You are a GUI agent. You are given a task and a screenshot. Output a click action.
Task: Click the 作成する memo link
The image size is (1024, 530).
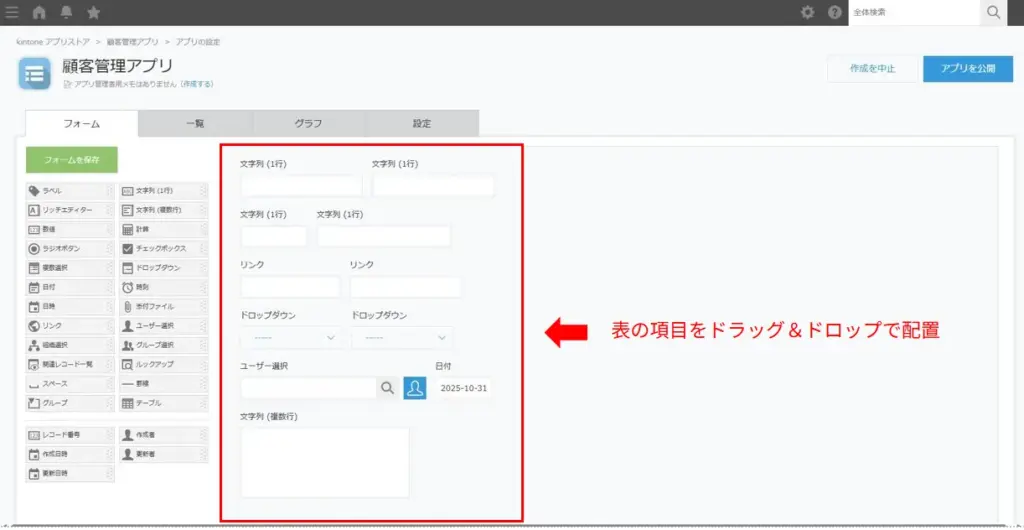pos(197,84)
